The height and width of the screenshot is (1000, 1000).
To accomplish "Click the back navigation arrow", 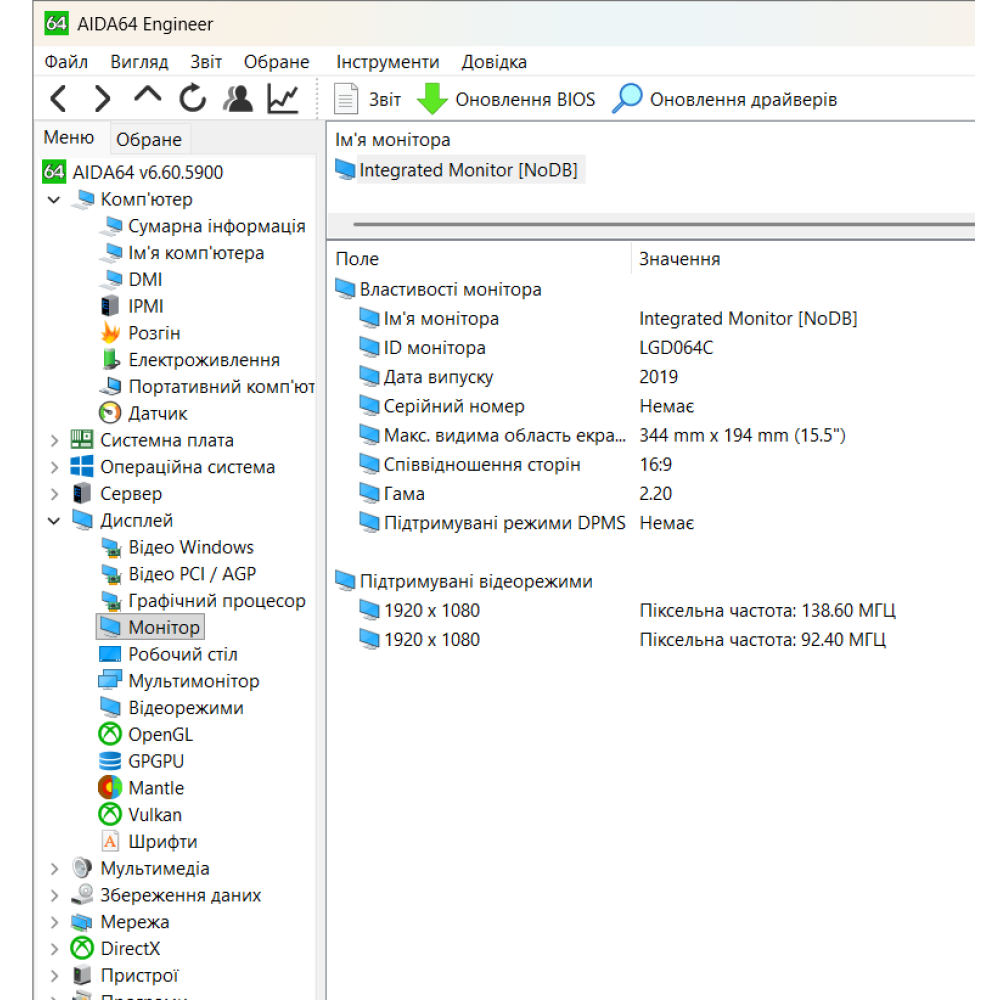I will click(57, 99).
